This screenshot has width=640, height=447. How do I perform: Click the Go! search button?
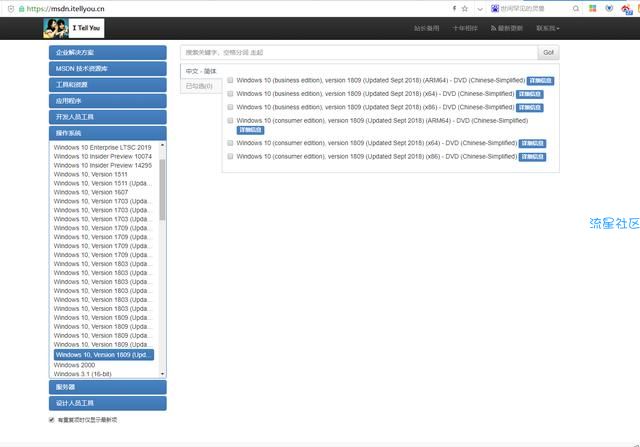tap(549, 52)
